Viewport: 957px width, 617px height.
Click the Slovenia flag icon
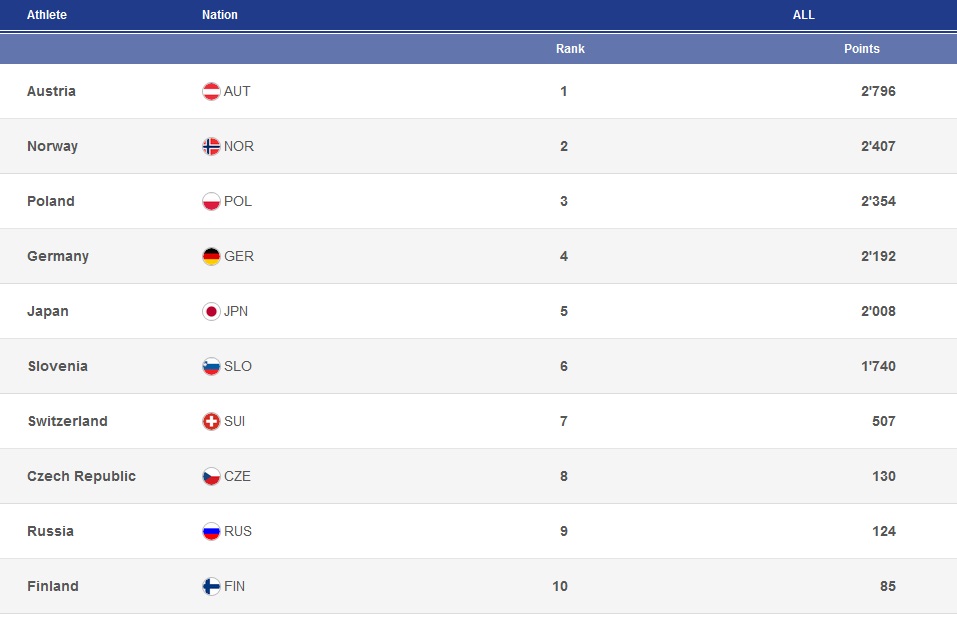coord(211,366)
